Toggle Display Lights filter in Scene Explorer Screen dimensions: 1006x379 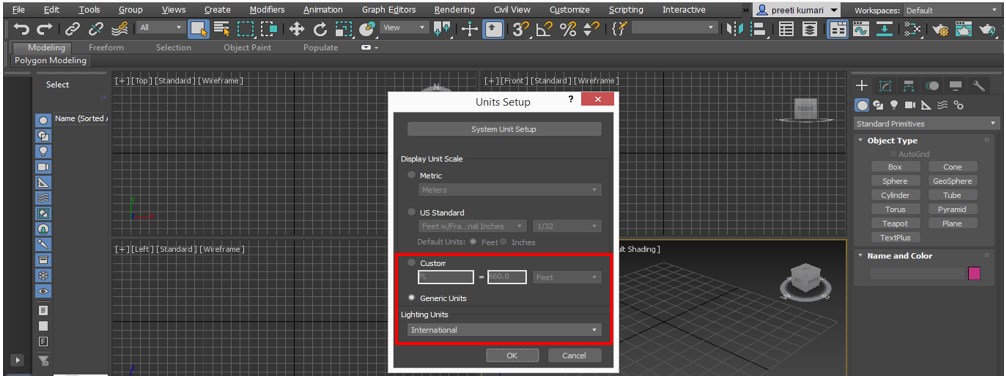43,151
